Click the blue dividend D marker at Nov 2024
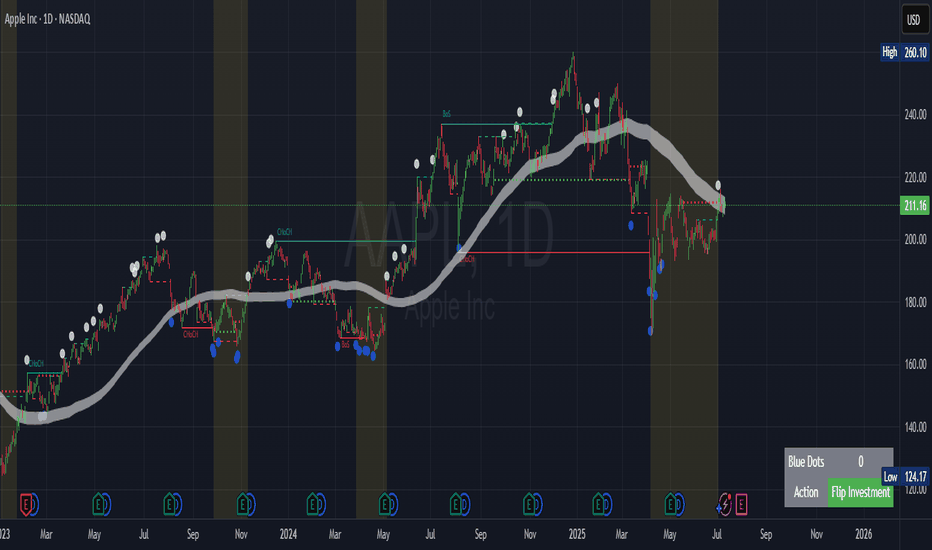932x550 pixels. (x=537, y=505)
